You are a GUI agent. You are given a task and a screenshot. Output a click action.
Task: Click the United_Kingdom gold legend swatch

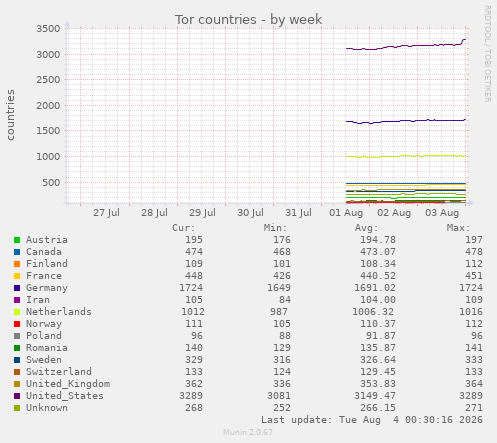(17, 384)
